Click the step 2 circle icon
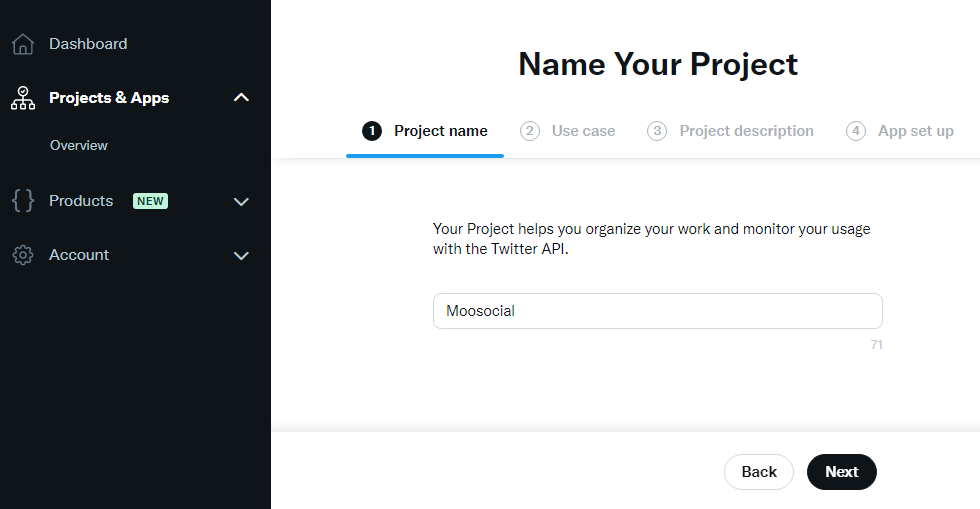 coord(530,131)
